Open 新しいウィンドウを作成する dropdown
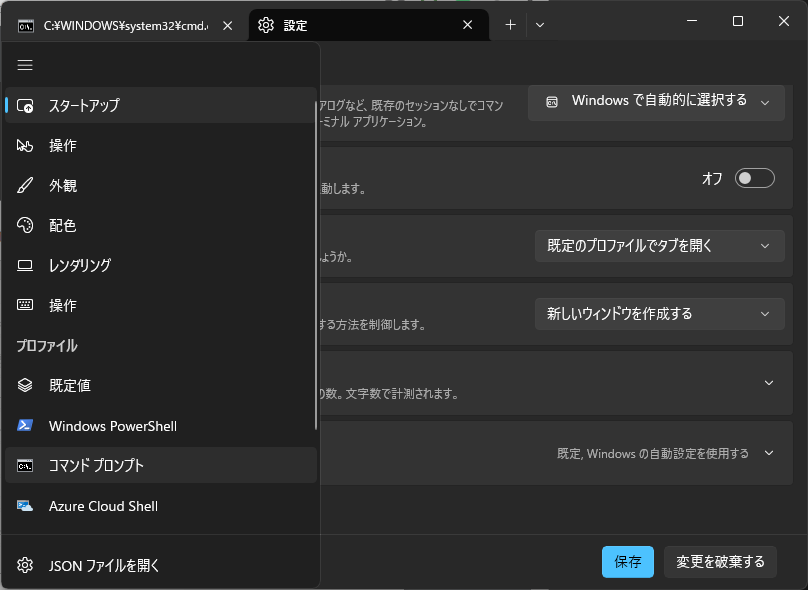Viewport: 808px width, 590px height. 660,314
